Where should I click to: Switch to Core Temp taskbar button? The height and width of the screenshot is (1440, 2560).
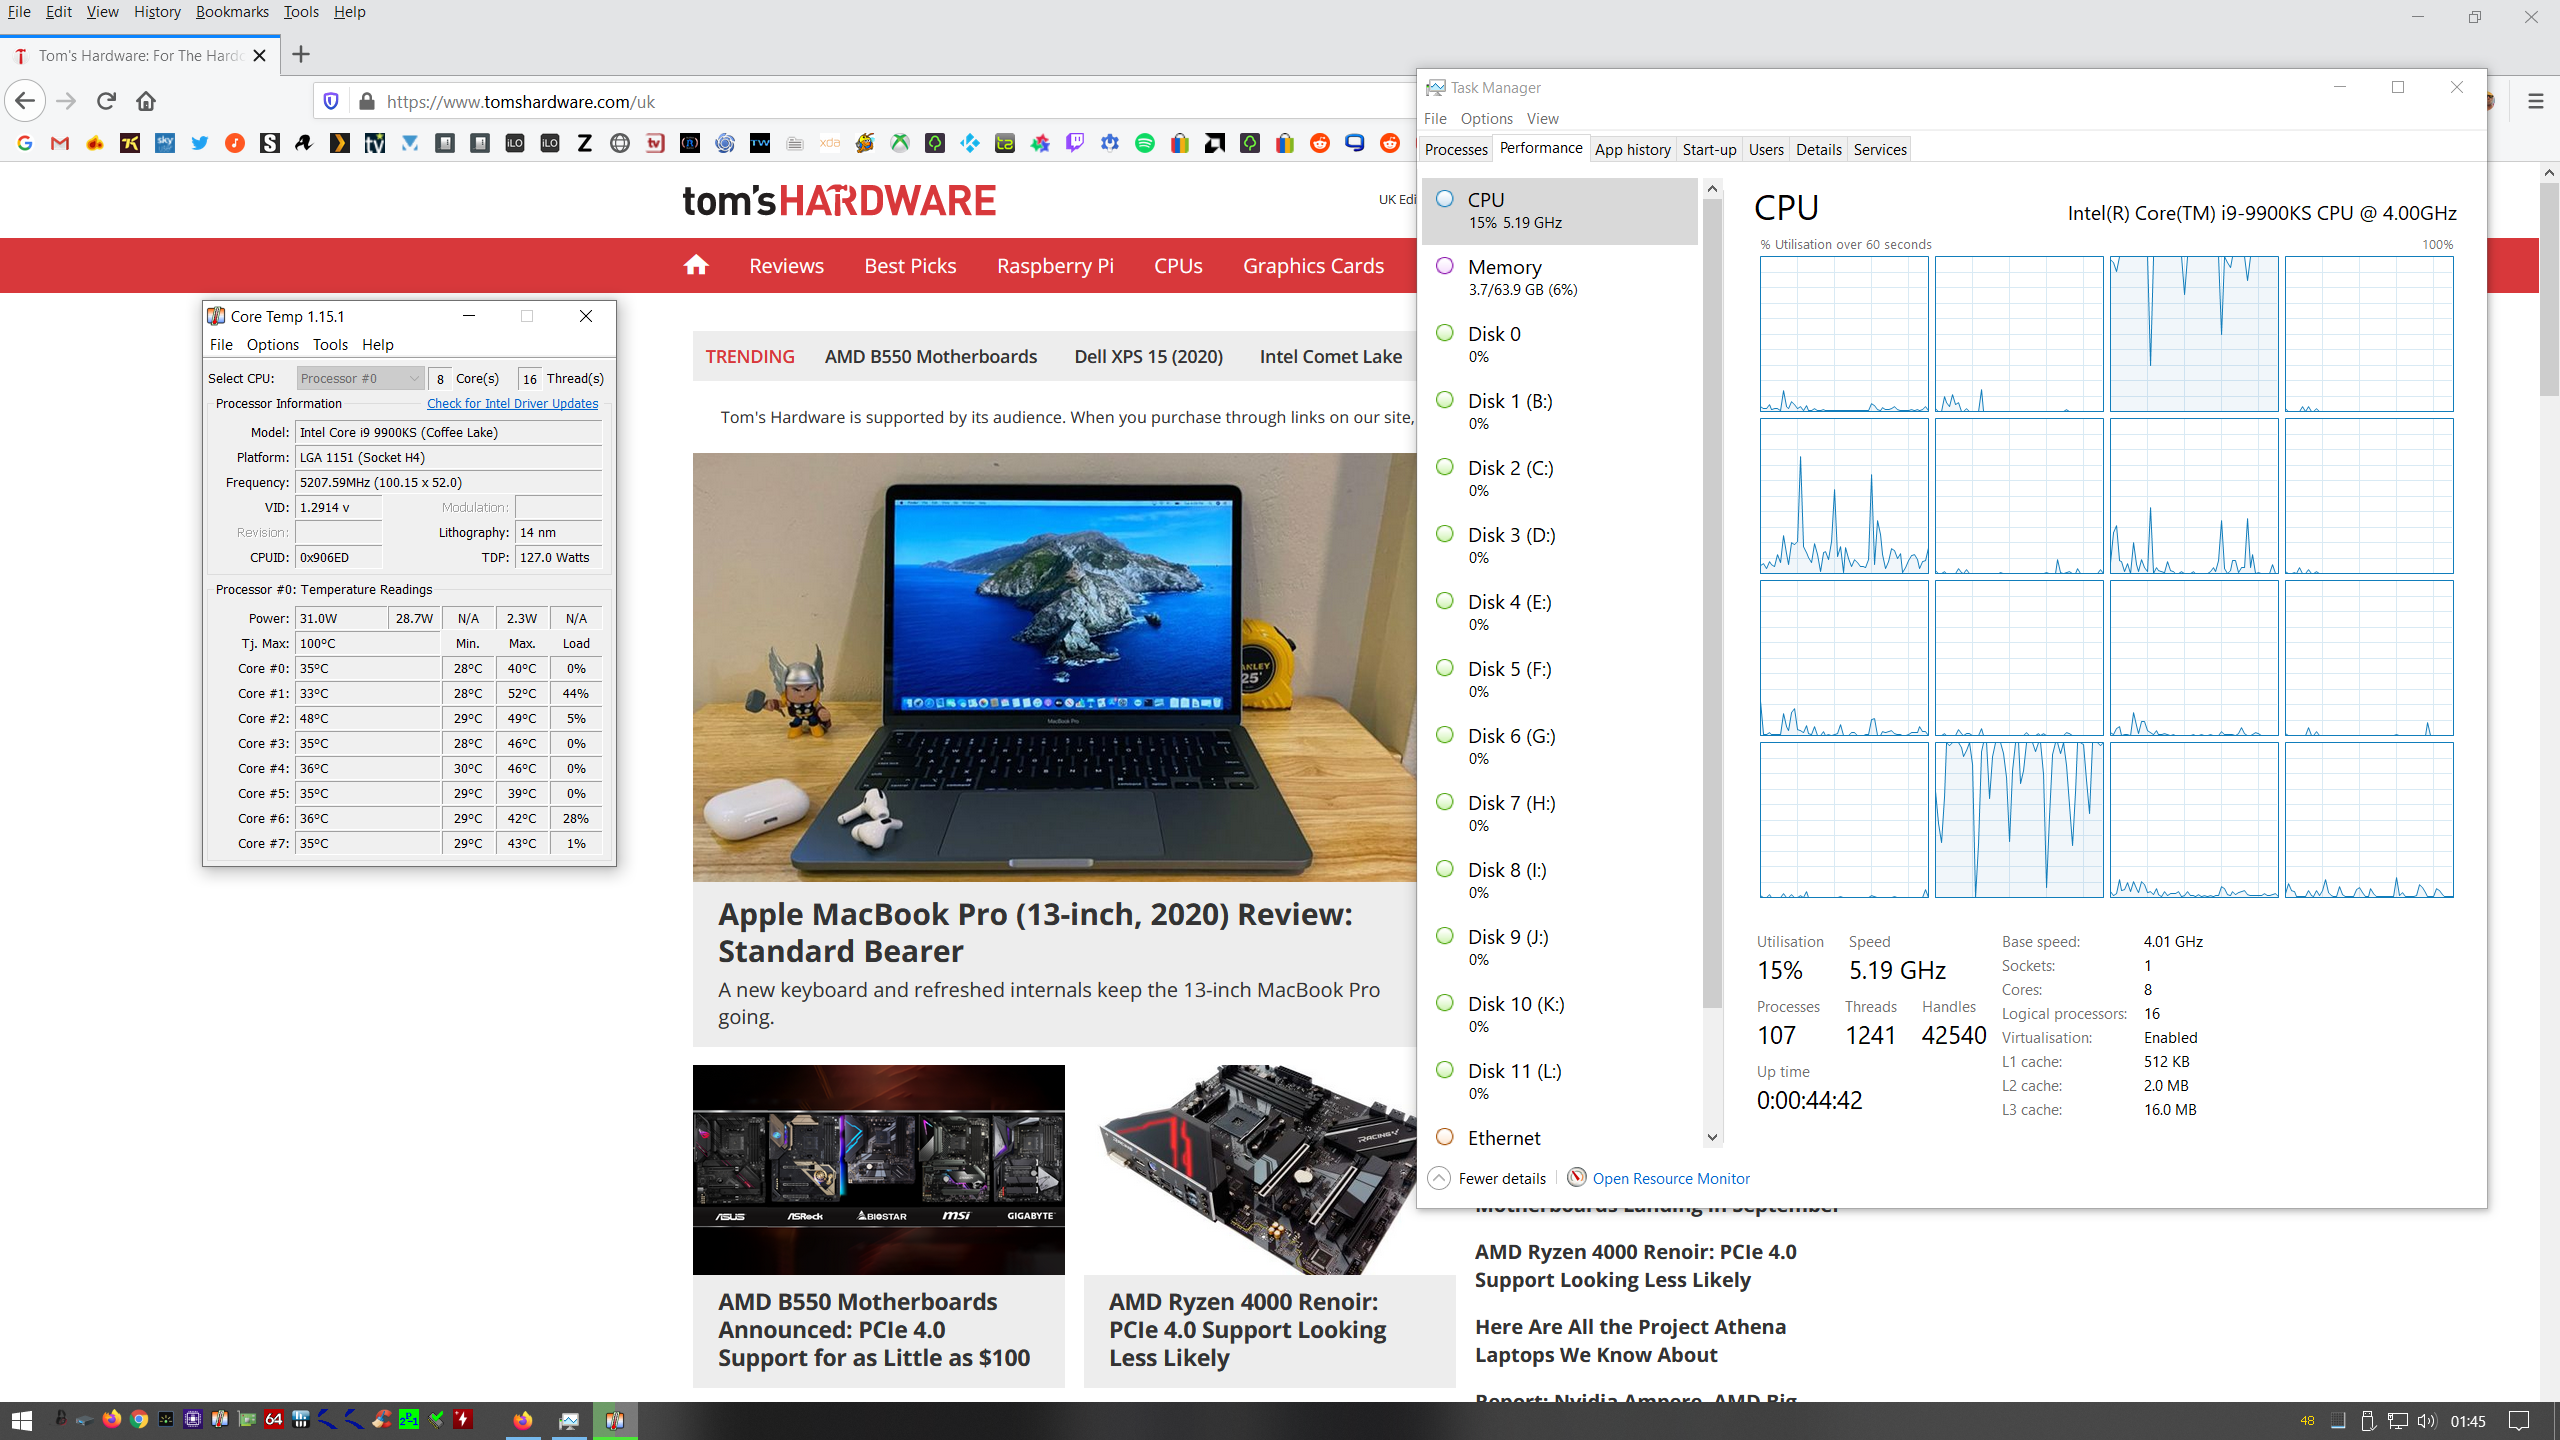(x=615, y=1420)
